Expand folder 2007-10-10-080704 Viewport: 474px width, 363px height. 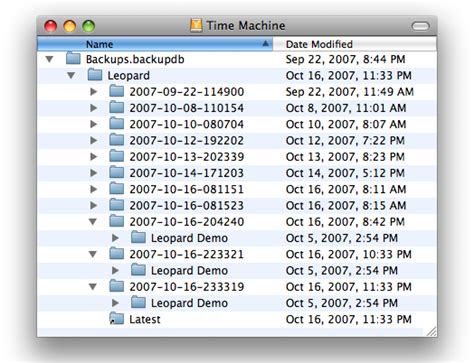94,124
